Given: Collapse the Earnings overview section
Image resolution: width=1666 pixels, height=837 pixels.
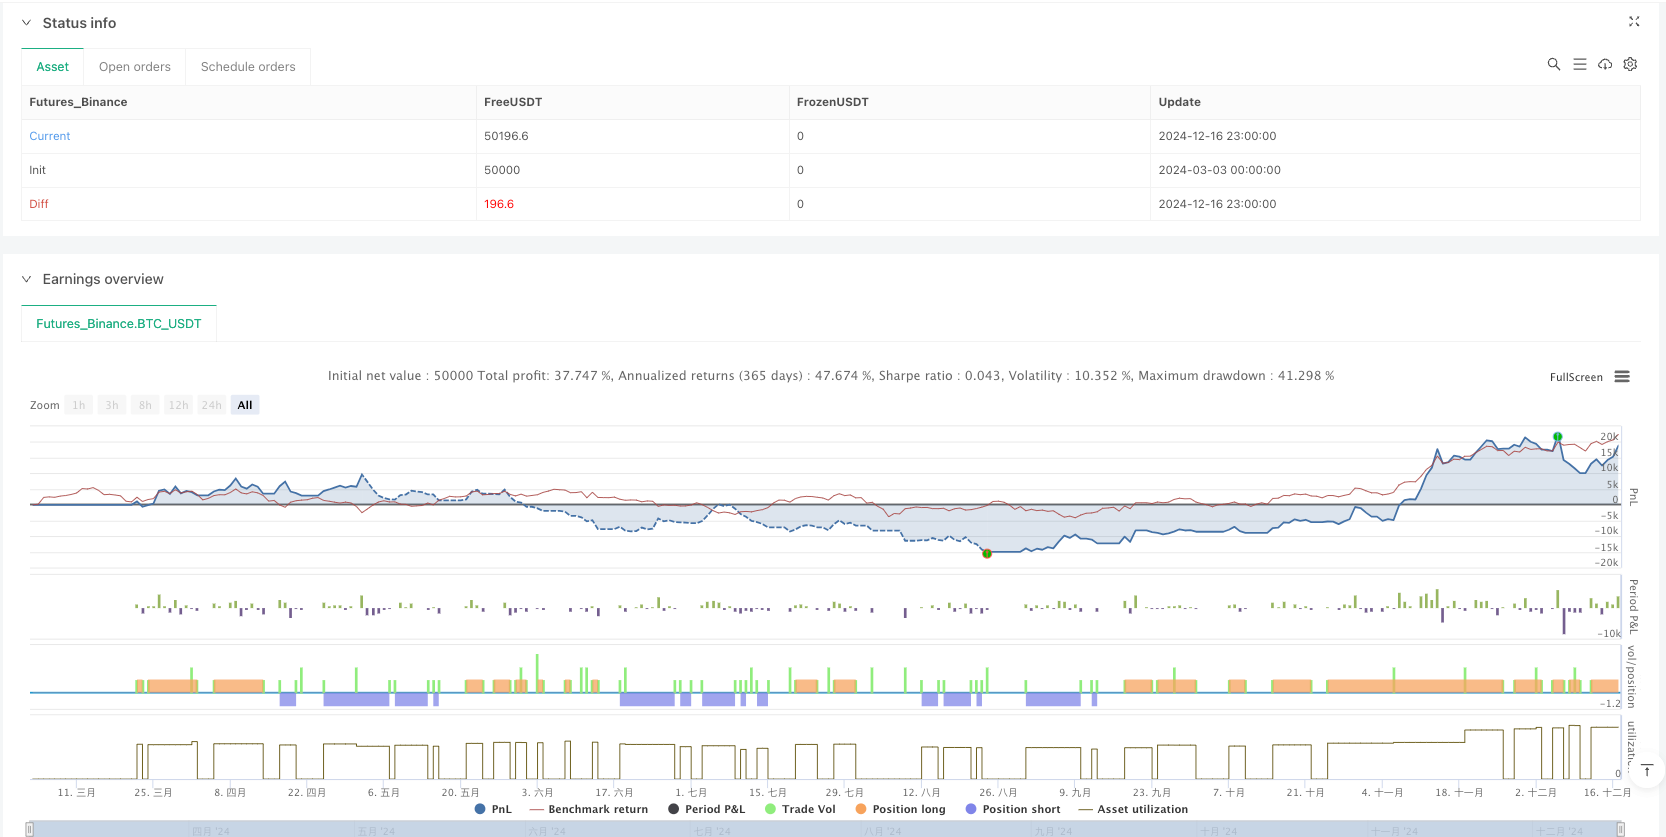Looking at the screenshot, I should 26,279.
